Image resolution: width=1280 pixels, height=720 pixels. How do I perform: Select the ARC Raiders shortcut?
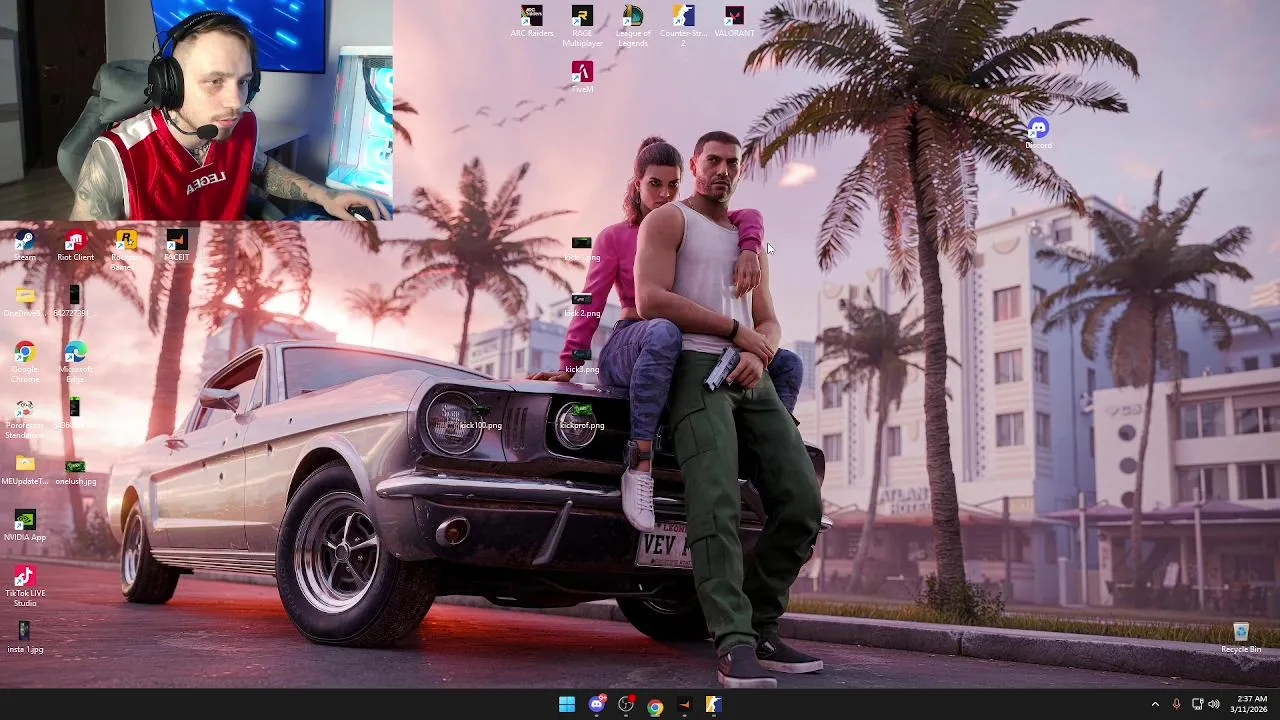click(532, 22)
